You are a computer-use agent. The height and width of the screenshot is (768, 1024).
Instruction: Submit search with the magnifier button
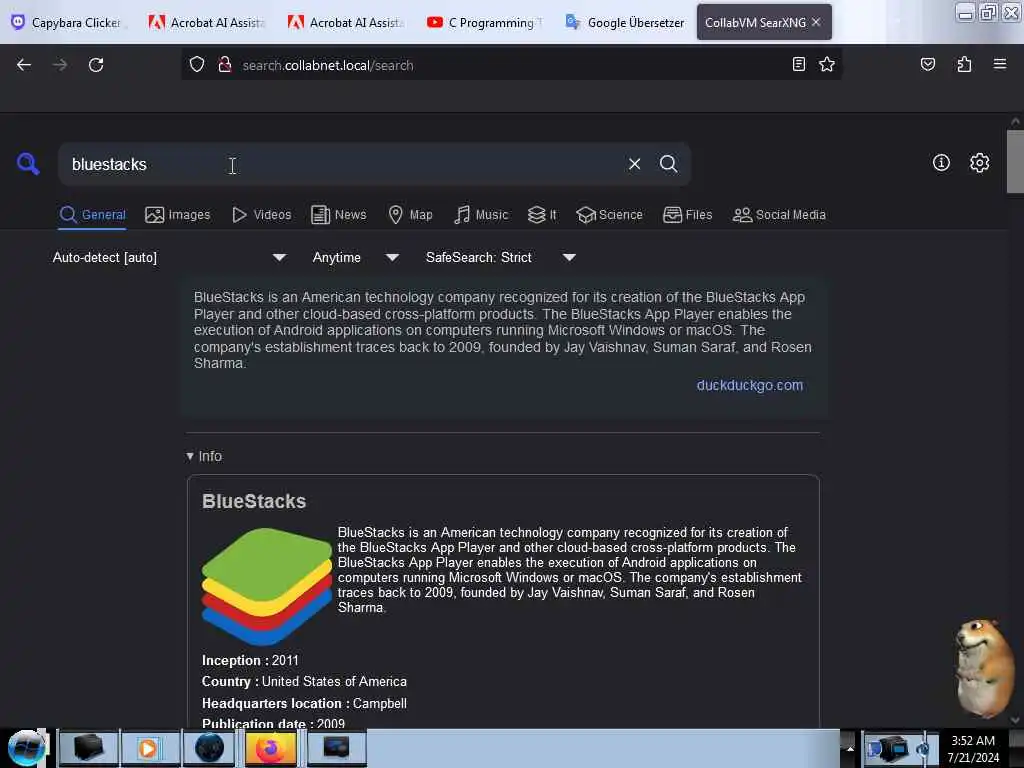coord(668,164)
